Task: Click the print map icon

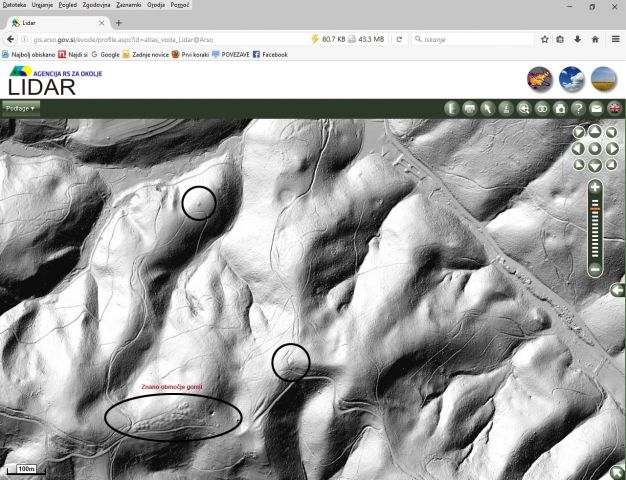Action: [x=470, y=108]
